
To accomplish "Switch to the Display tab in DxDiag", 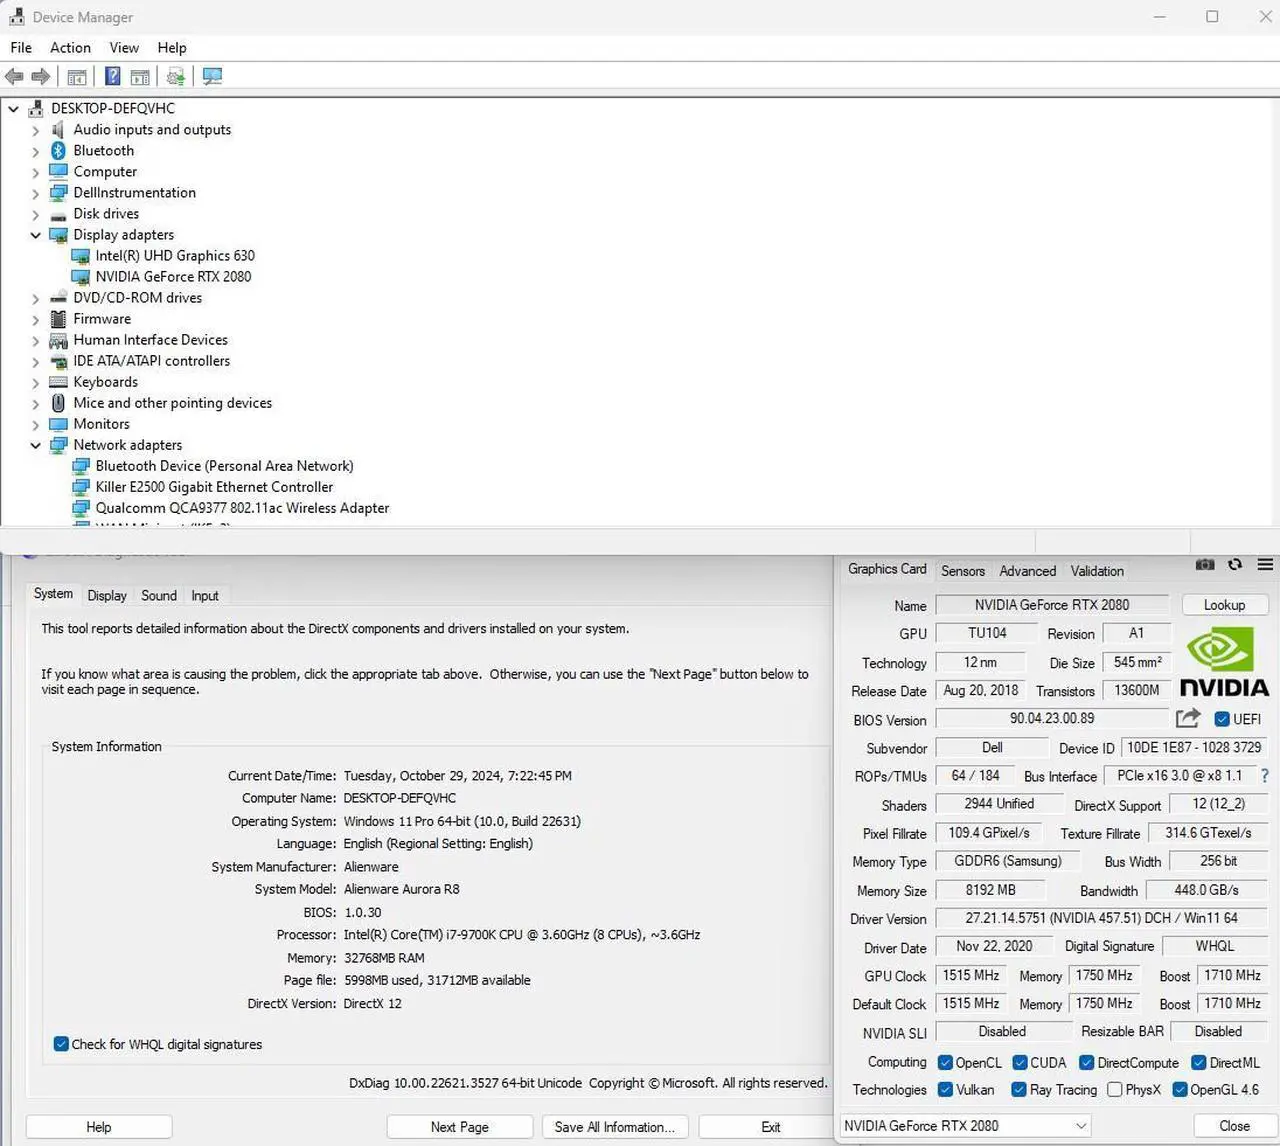I will pos(107,595).
